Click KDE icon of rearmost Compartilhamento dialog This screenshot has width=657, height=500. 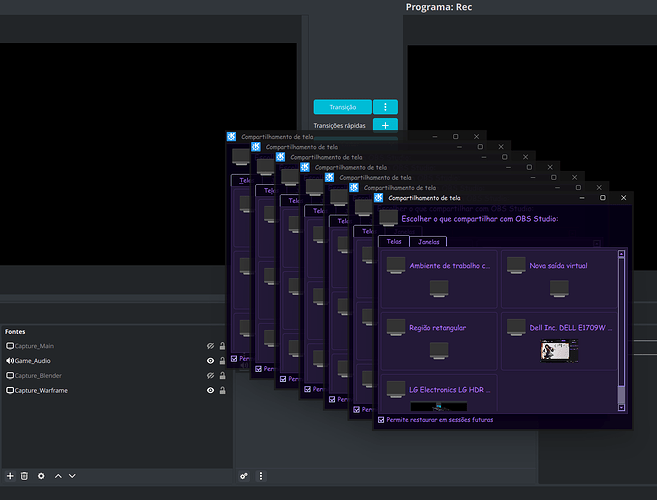(x=231, y=137)
